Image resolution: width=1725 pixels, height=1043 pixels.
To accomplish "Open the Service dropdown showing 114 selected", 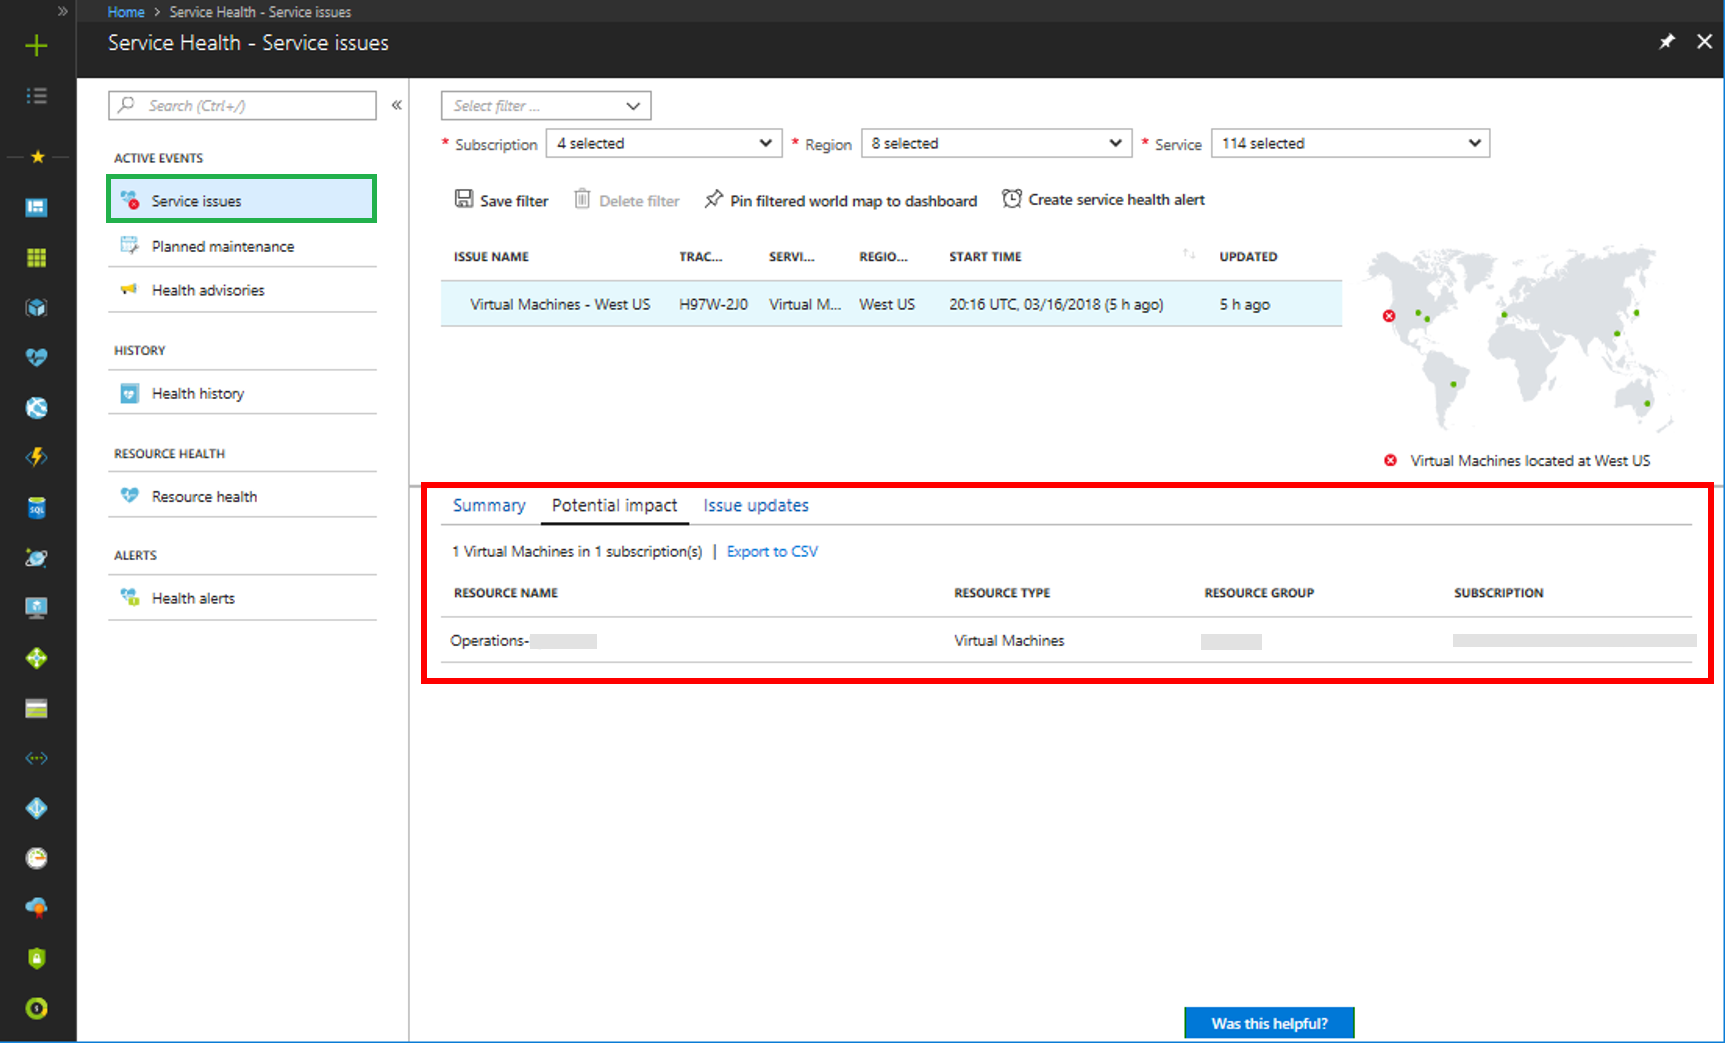I will (x=1350, y=143).
